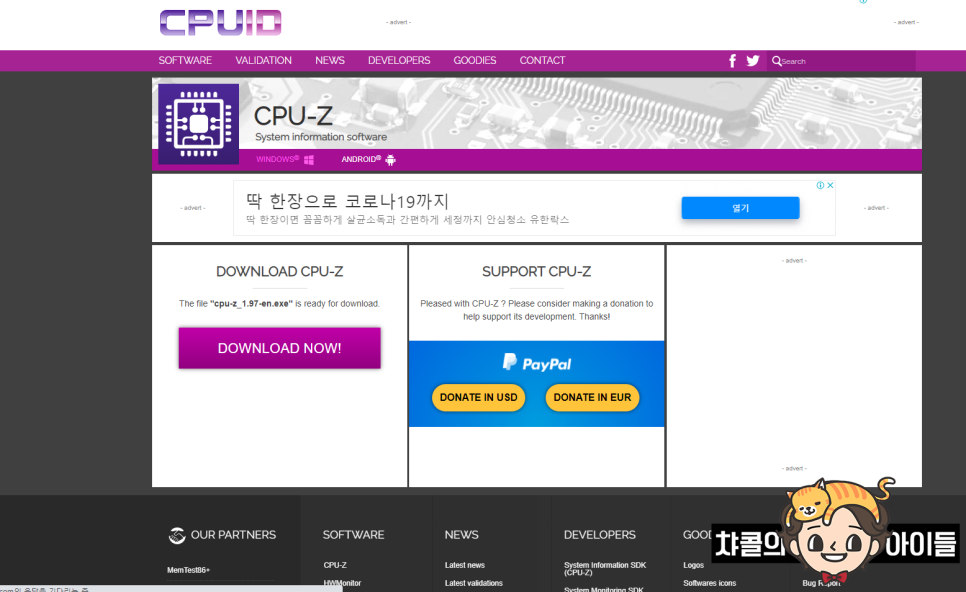Screen dimensions: 966x592
Task: Click the Android robot icon
Action: pos(390,160)
